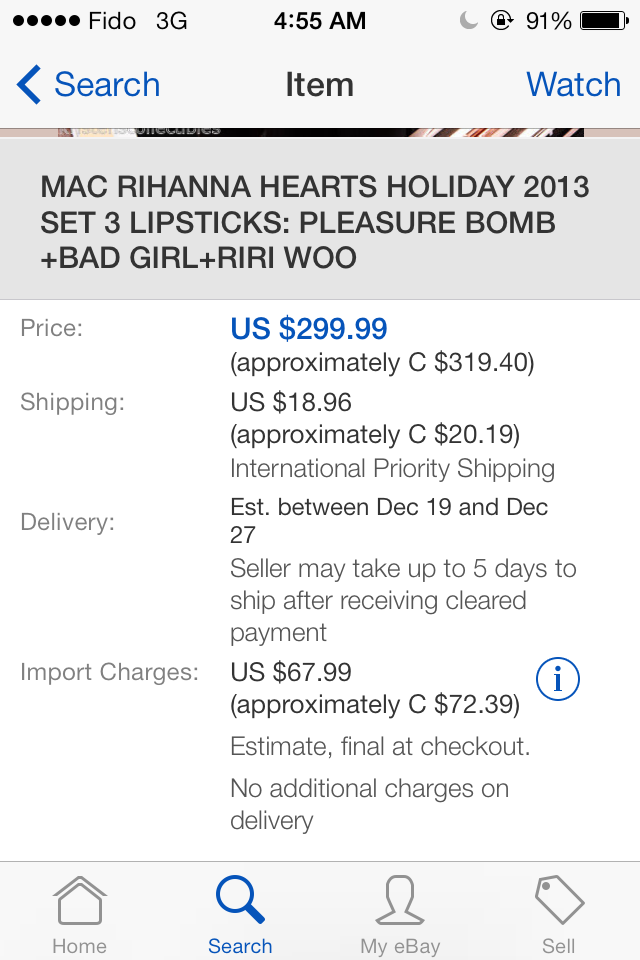640x960 pixels.
Task: Tap the MAC Rihanna Hearts listing title
Action: [x=315, y=222]
